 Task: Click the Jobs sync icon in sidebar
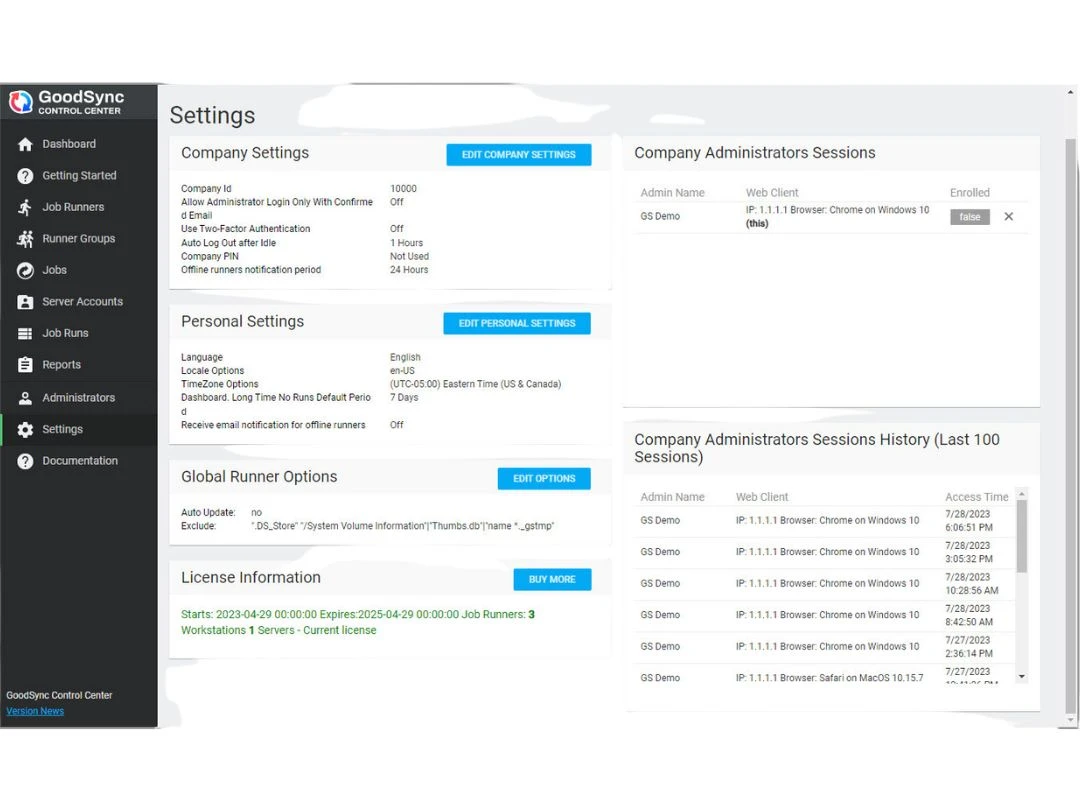point(25,270)
